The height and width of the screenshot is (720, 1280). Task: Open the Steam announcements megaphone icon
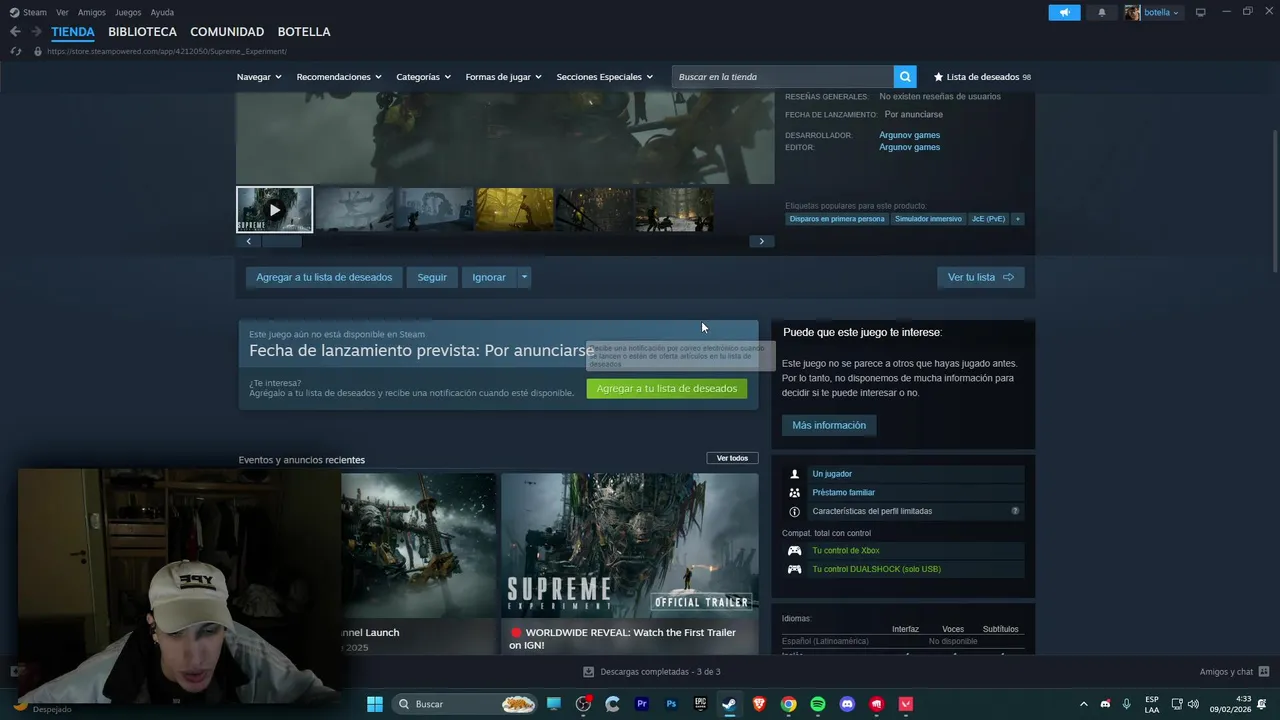1064,12
